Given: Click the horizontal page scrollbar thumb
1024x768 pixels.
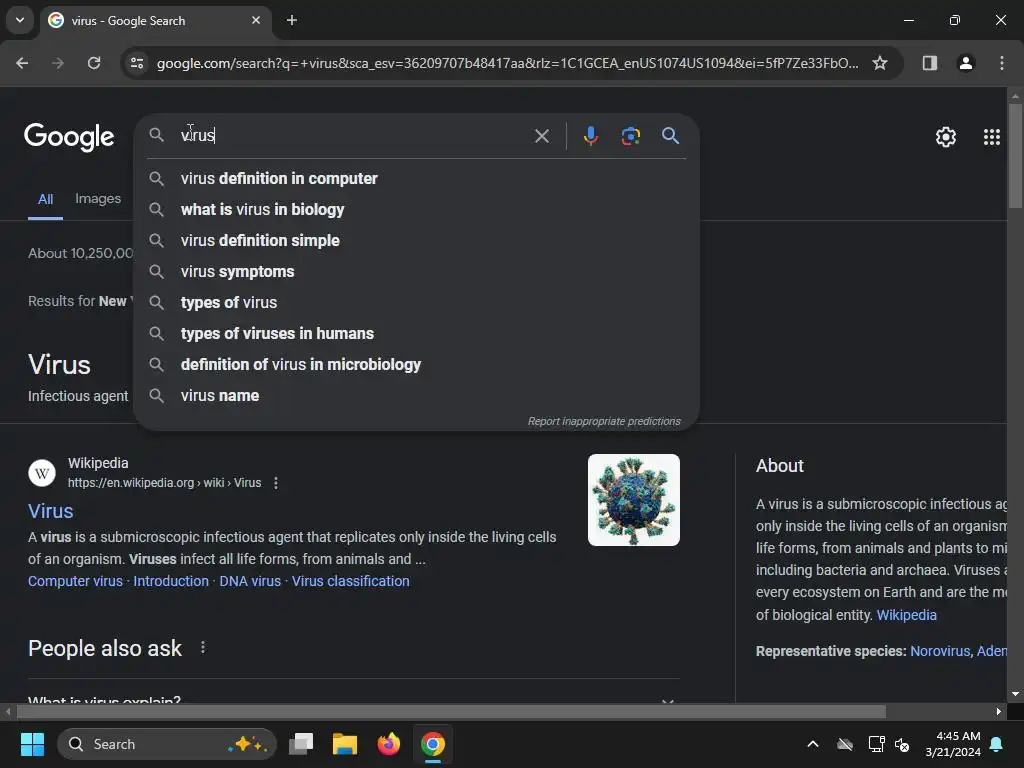Looking at the screenshot, I should coord(451,711).
